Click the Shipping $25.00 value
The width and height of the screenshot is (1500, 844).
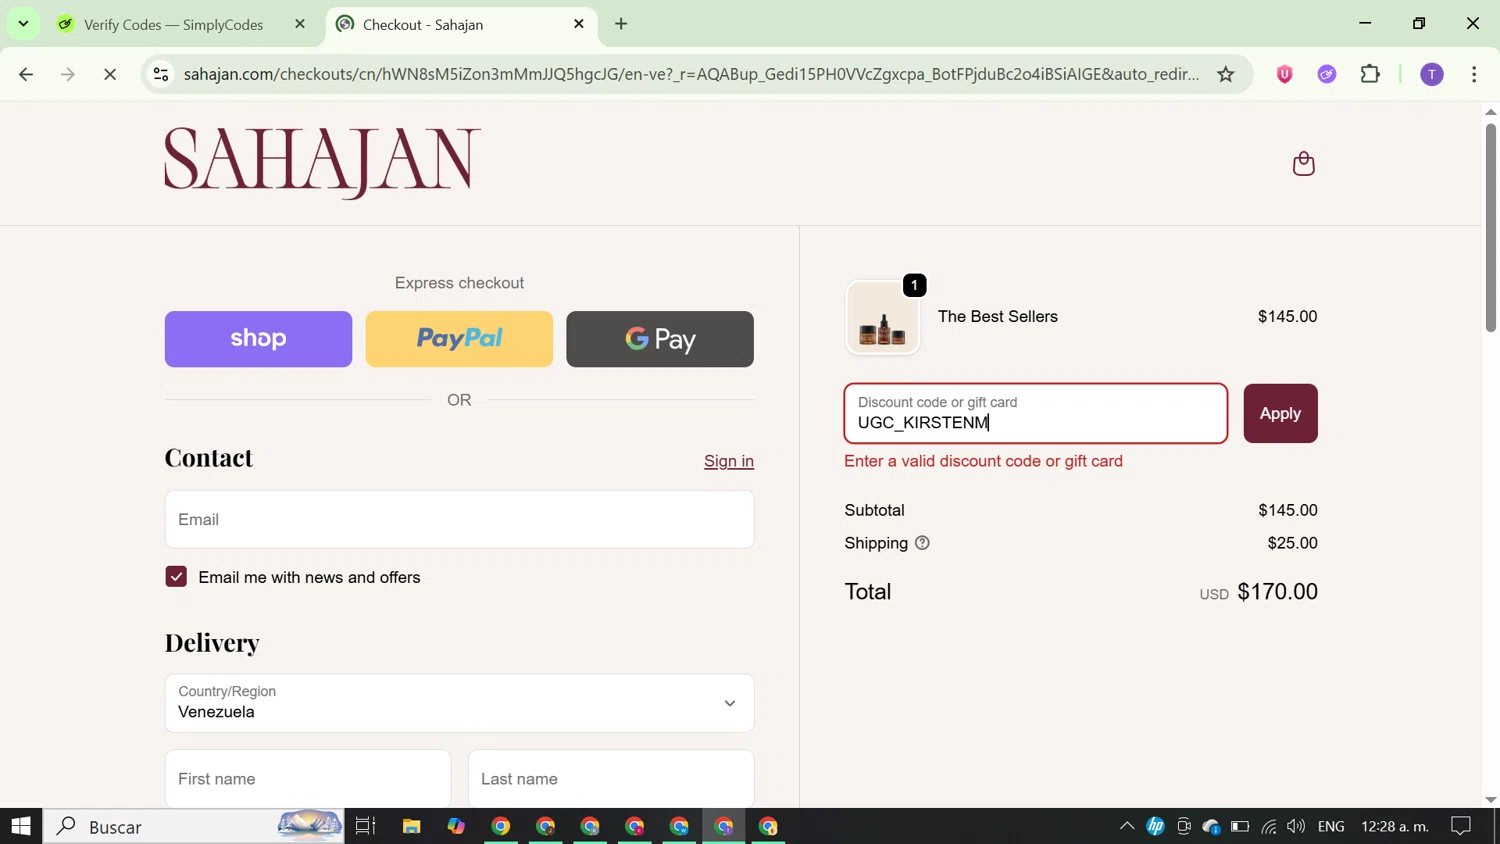[1292, 543]
